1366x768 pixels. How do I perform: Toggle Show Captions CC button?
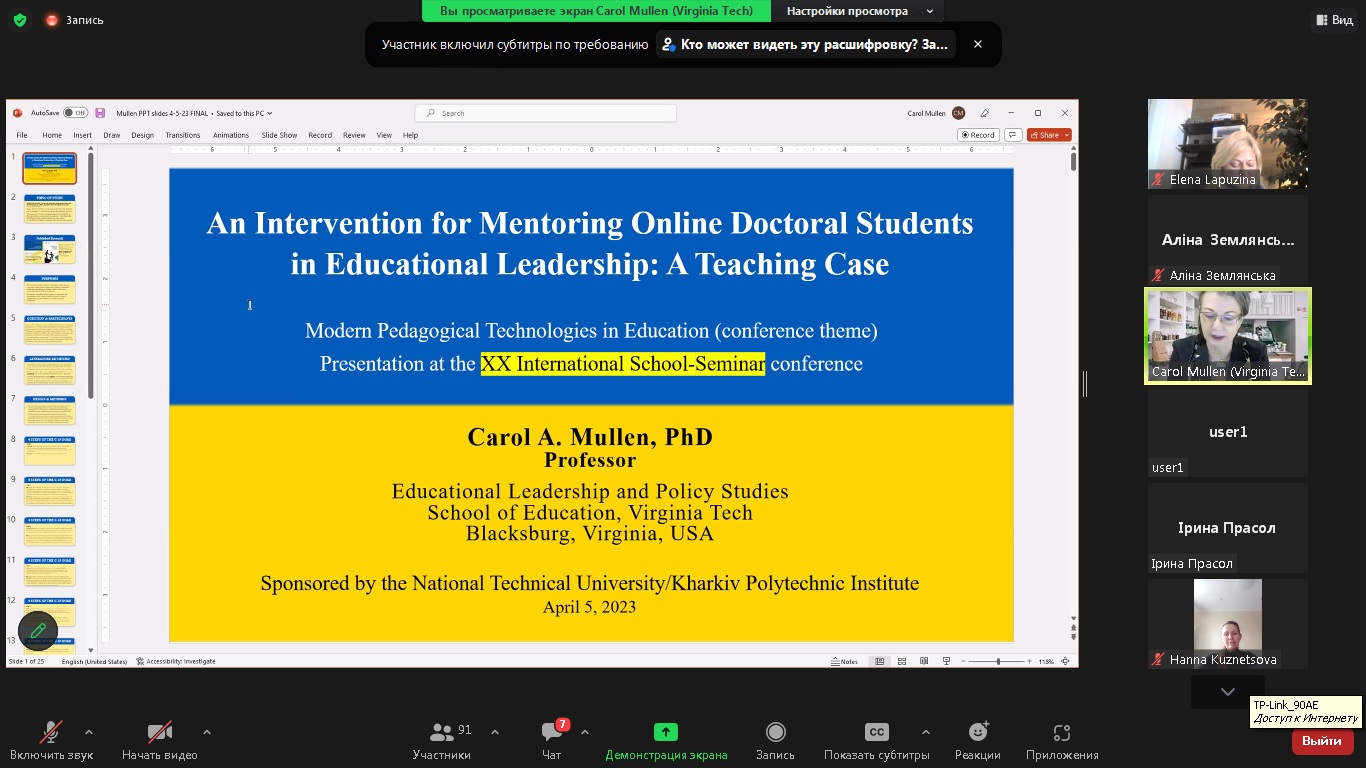click(876, 733)
